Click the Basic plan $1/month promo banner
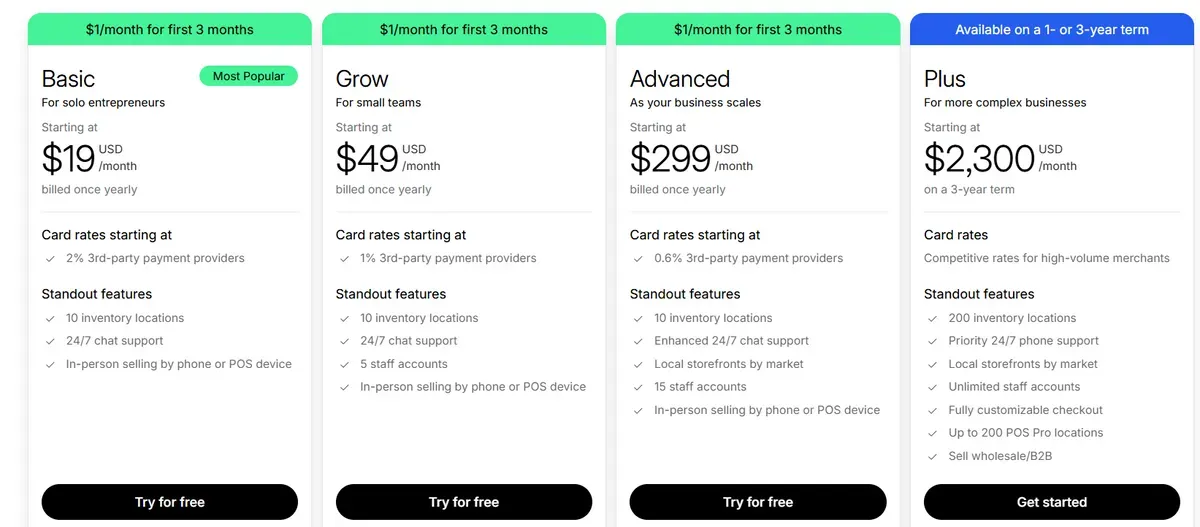Screen dimensions: 1200x527 click(x=169, y=29)
